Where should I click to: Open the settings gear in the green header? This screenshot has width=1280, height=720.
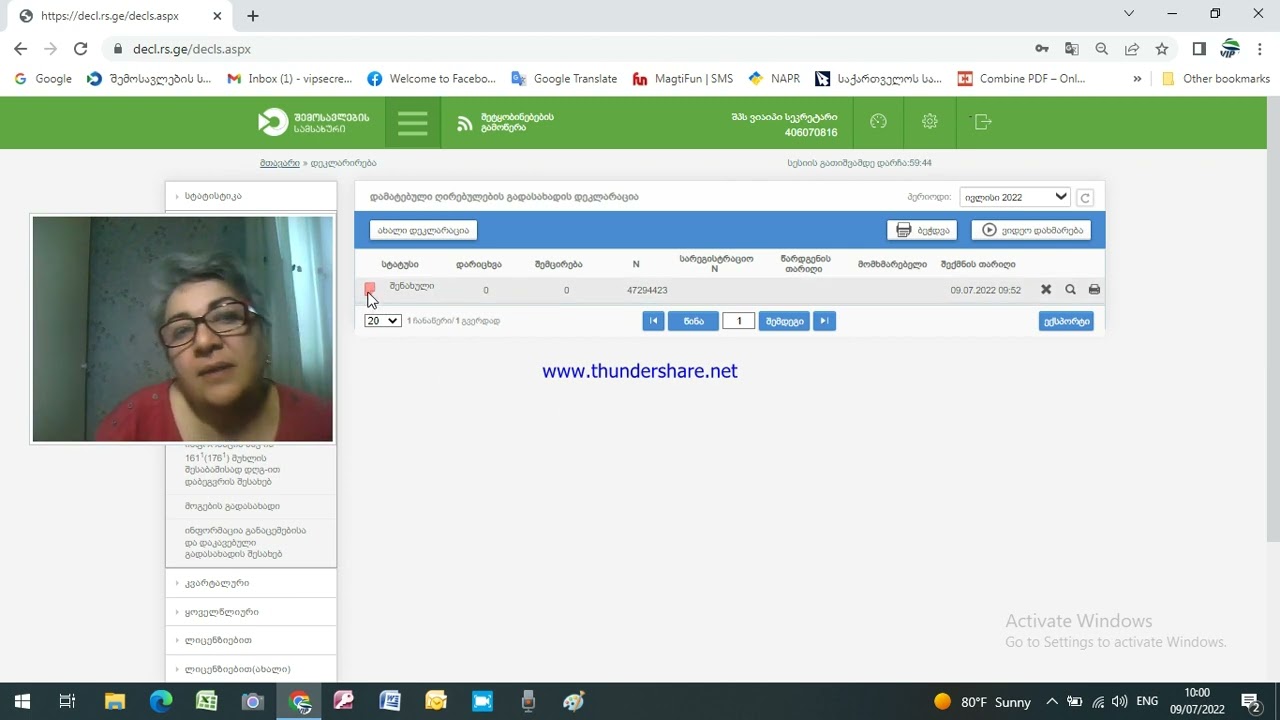[x=930, y=122]
